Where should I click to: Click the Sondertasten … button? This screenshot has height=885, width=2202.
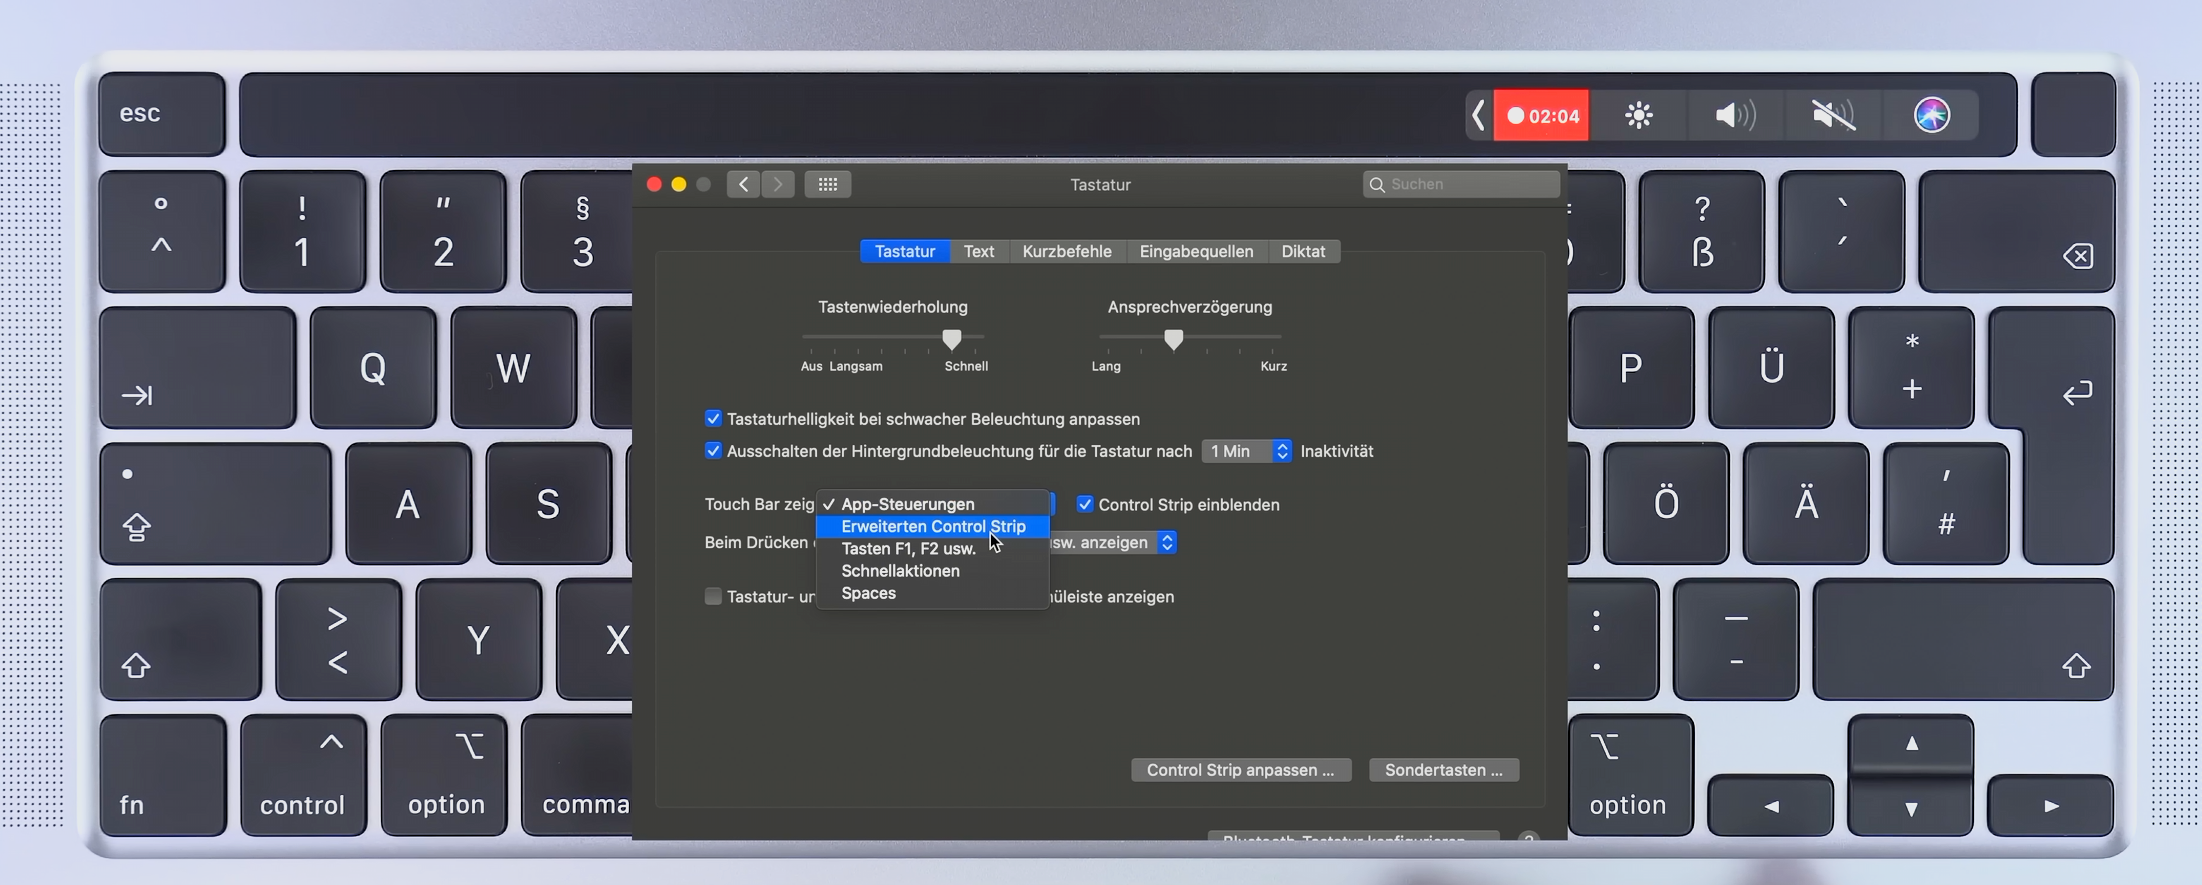[1444, 769]
